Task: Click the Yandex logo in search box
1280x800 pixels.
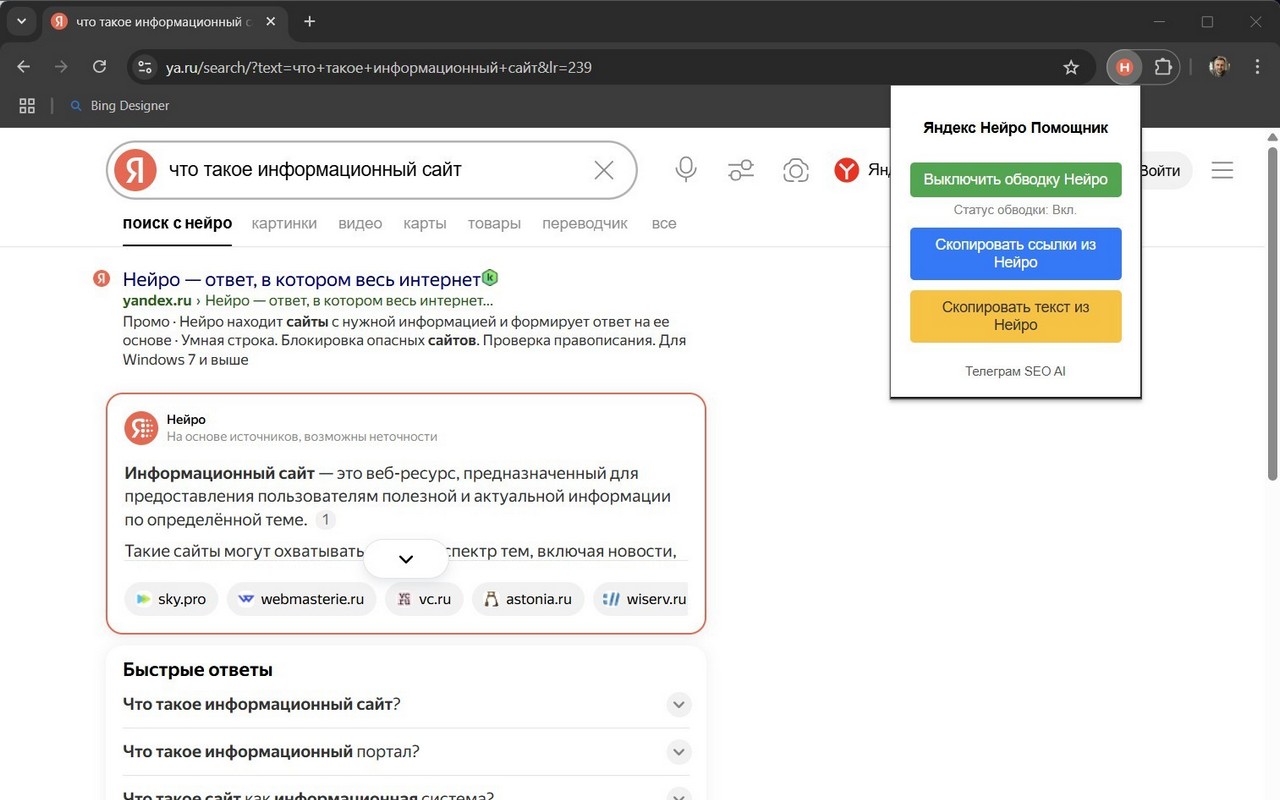Action: [x=135, y=170]
